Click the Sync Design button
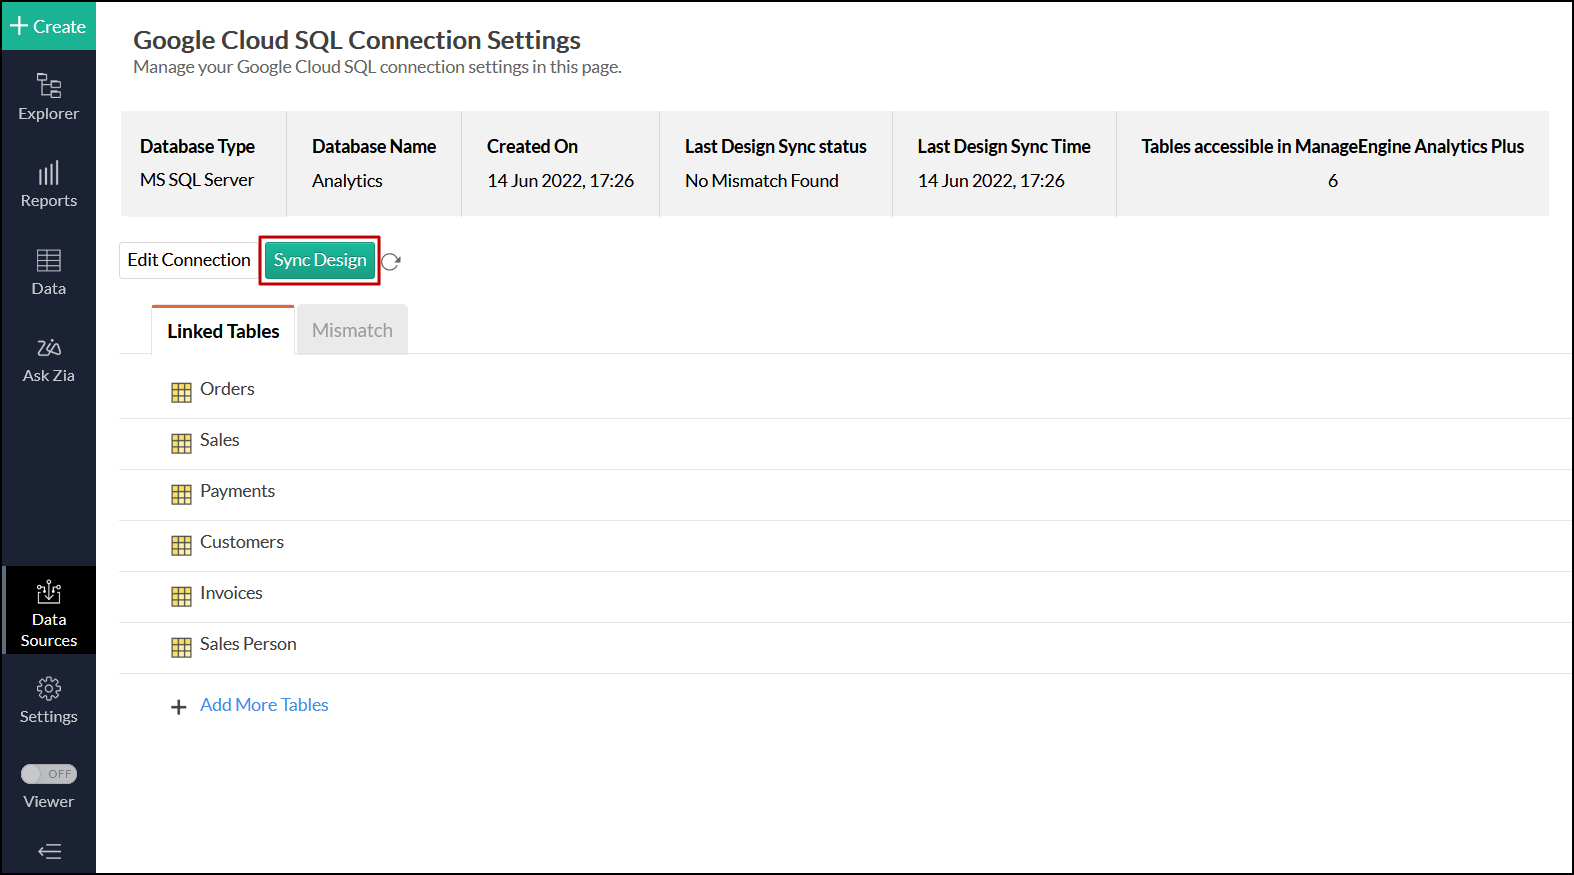Viewport: 1574px width, 875px height. coord(320,260)
